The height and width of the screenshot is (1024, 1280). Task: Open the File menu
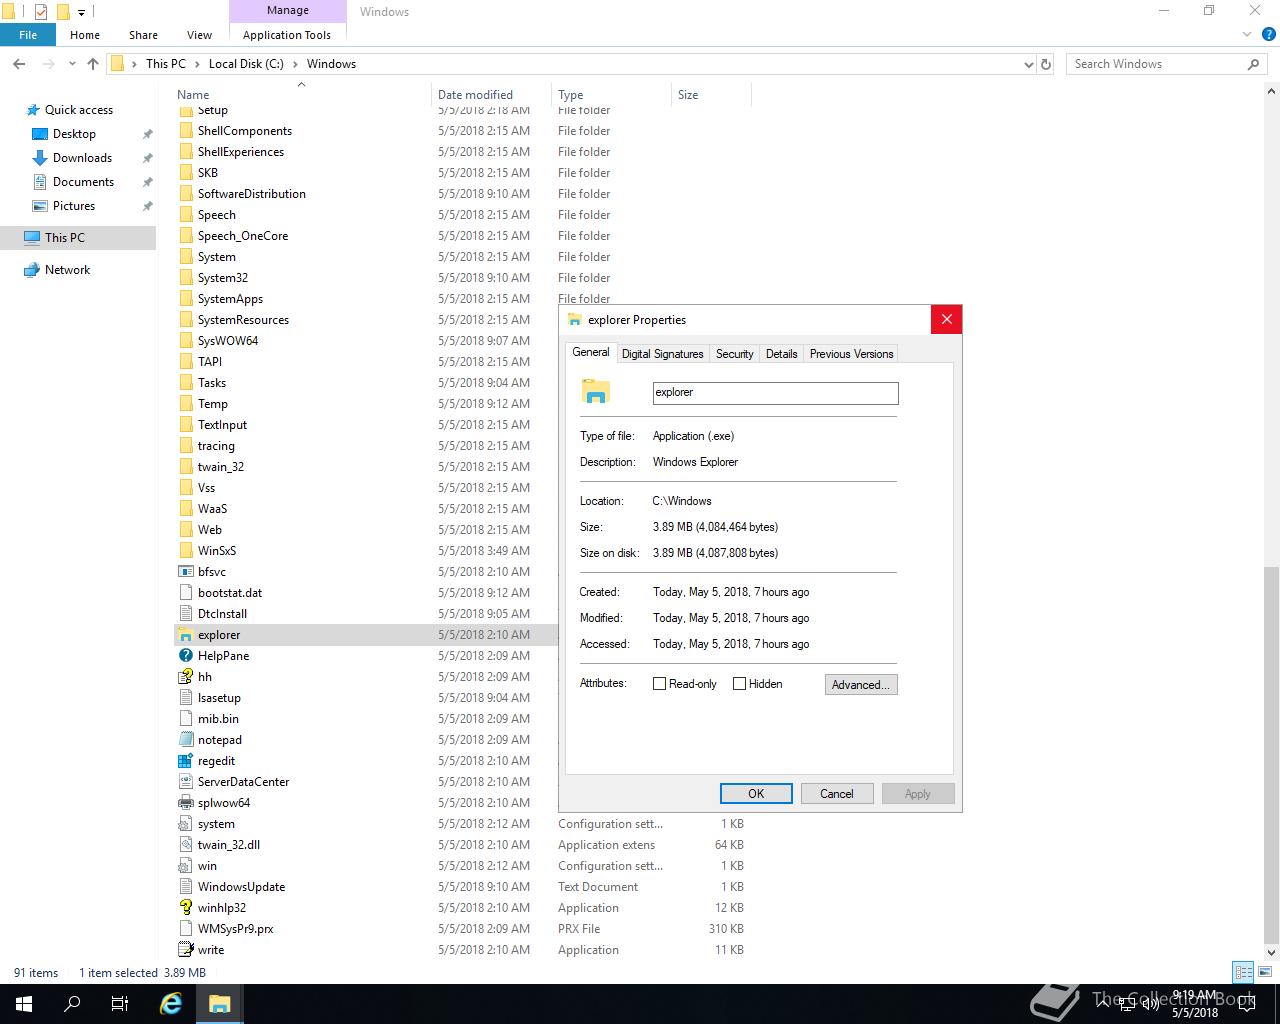28,35
